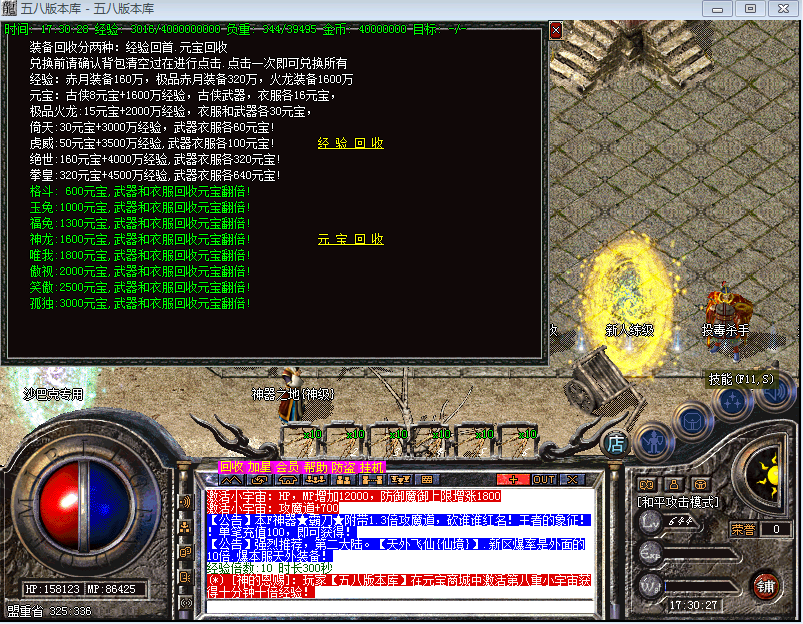Minimize the 五八版本库 game window
The height and width of the screenshot is (624, 803).
(x=717, y=9)
